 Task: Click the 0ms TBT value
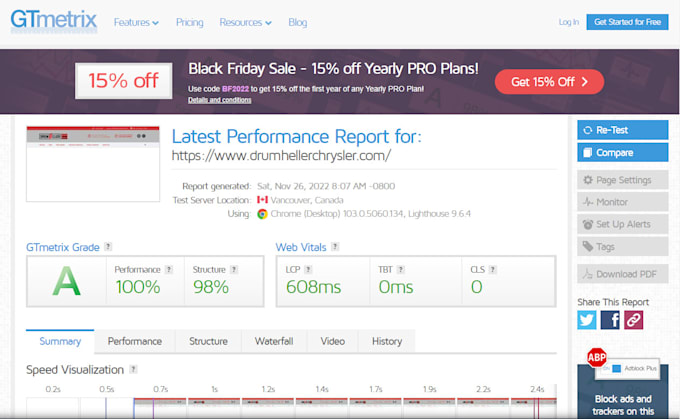point(396,287)
